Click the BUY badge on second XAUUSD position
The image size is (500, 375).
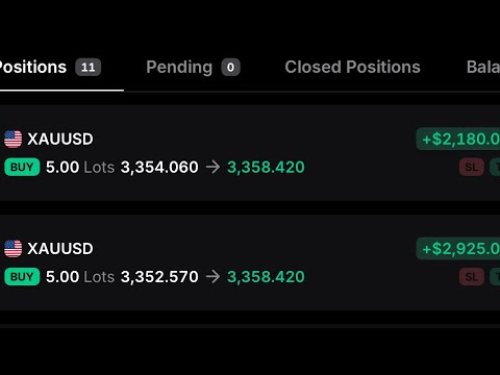tap(22, 277)
